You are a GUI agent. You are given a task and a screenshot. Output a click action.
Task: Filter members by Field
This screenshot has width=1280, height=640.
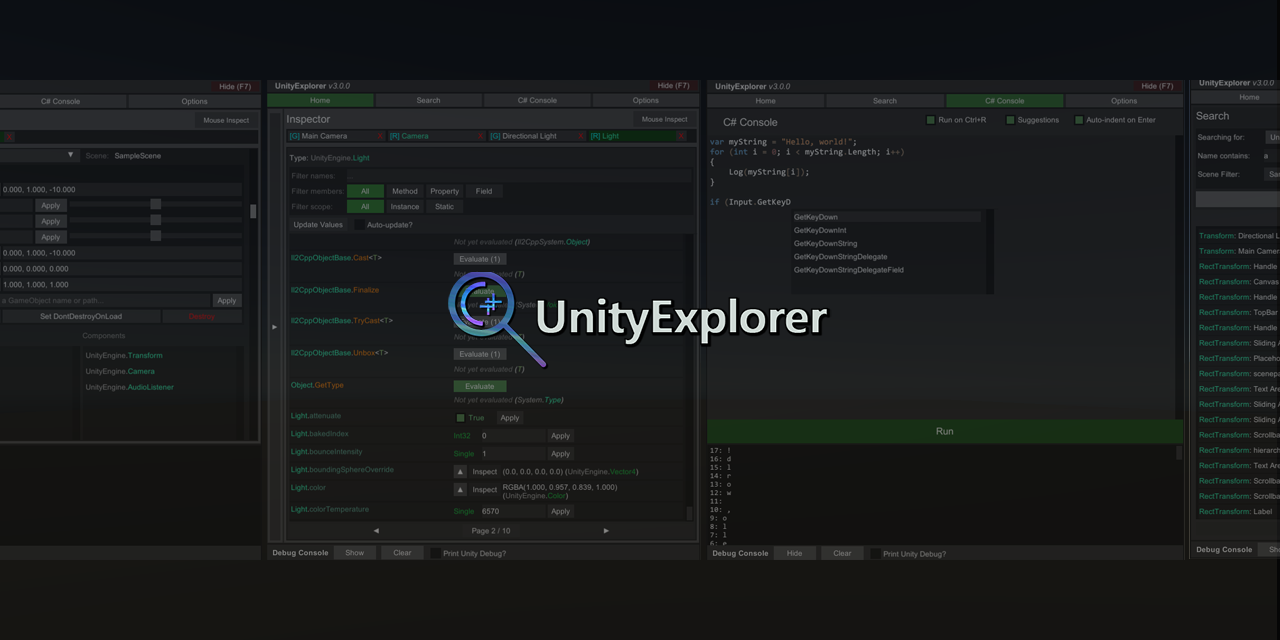(484, 191)
